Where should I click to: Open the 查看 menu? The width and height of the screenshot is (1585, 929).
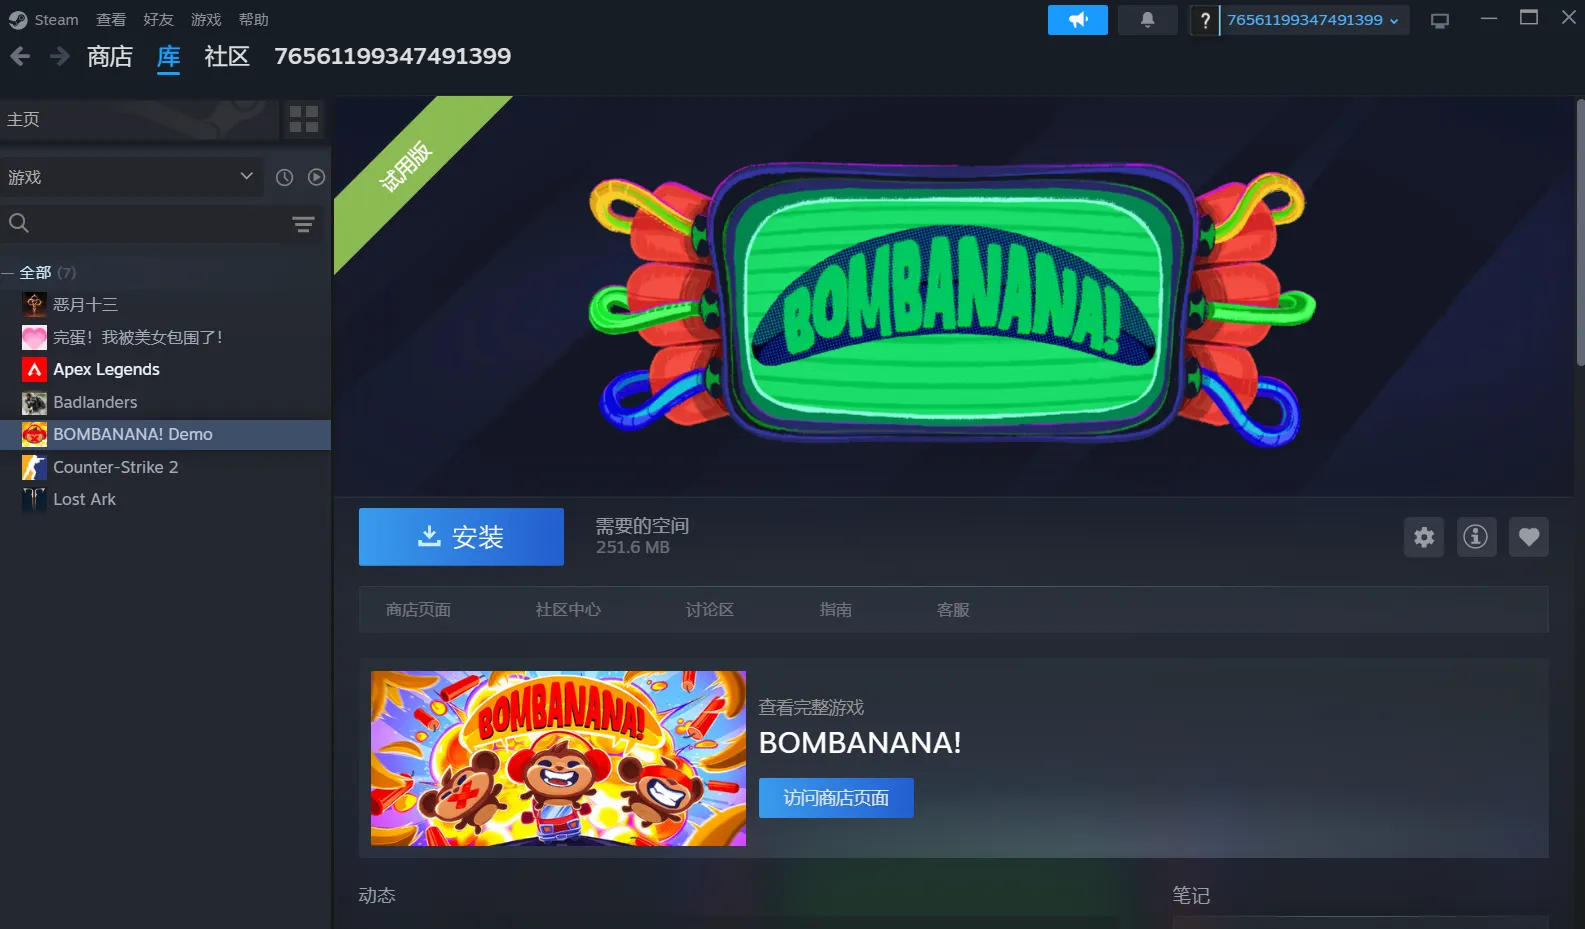point(111,20)
